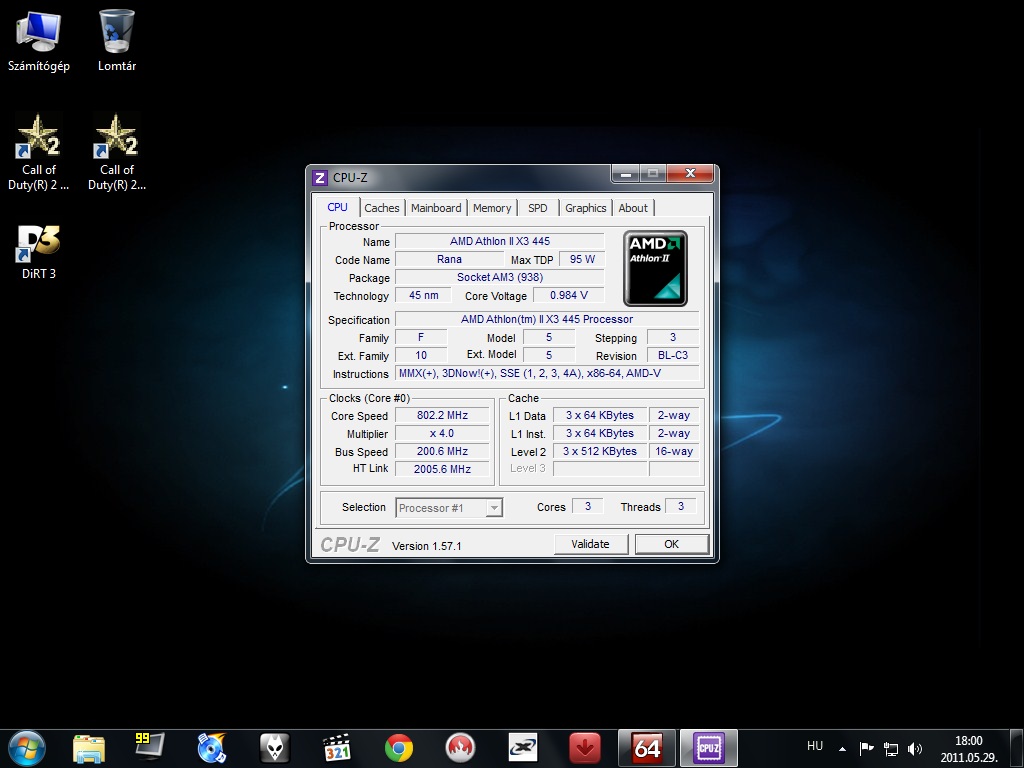
Task: Click the empty Level 3 cache field
Action: [x=600, y=469]
